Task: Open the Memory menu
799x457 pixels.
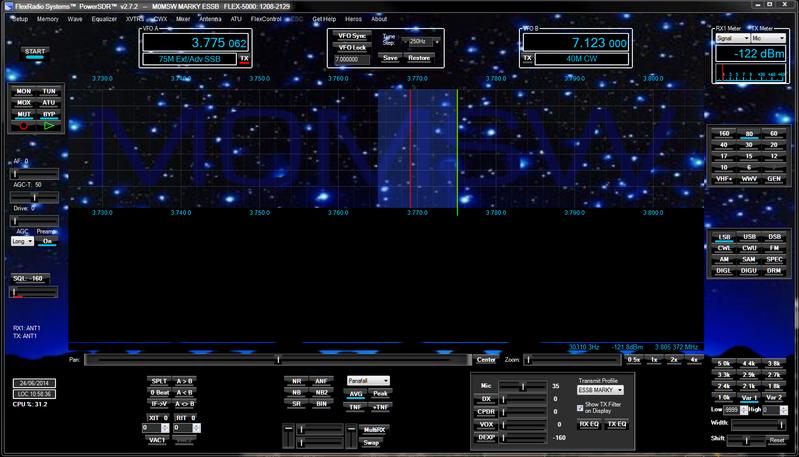Action: pyautogui.click(x=48, y=19)
